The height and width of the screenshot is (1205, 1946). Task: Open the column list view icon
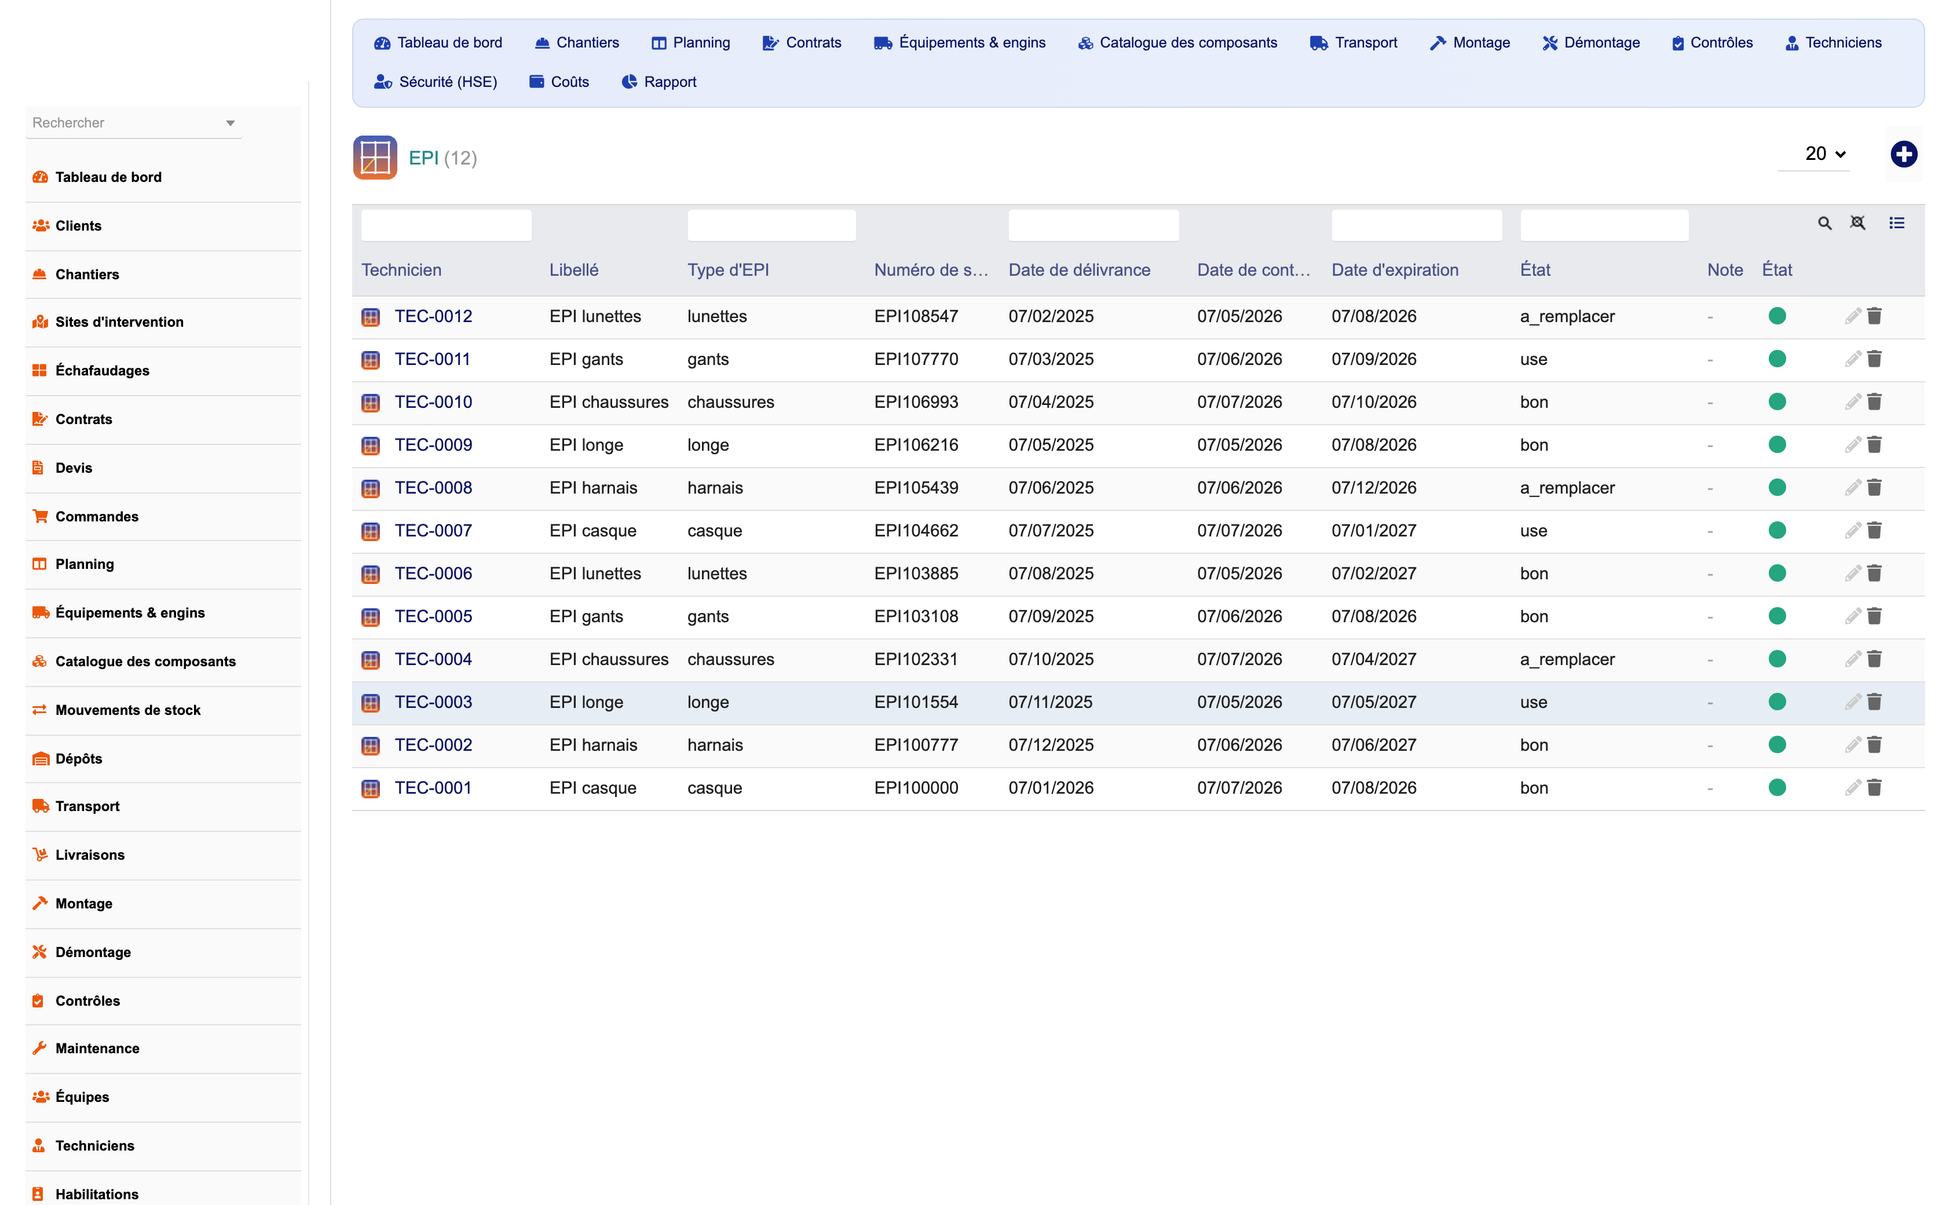pyautogui.click(x=1896, y=223)
